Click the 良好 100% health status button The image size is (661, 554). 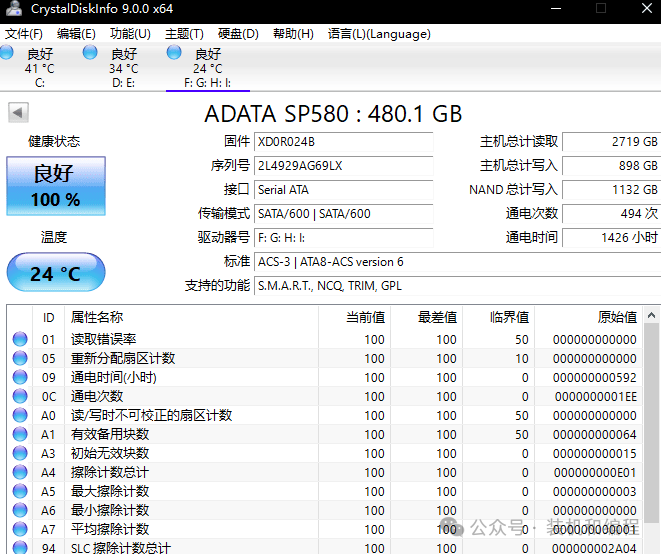tap(56, 186)
